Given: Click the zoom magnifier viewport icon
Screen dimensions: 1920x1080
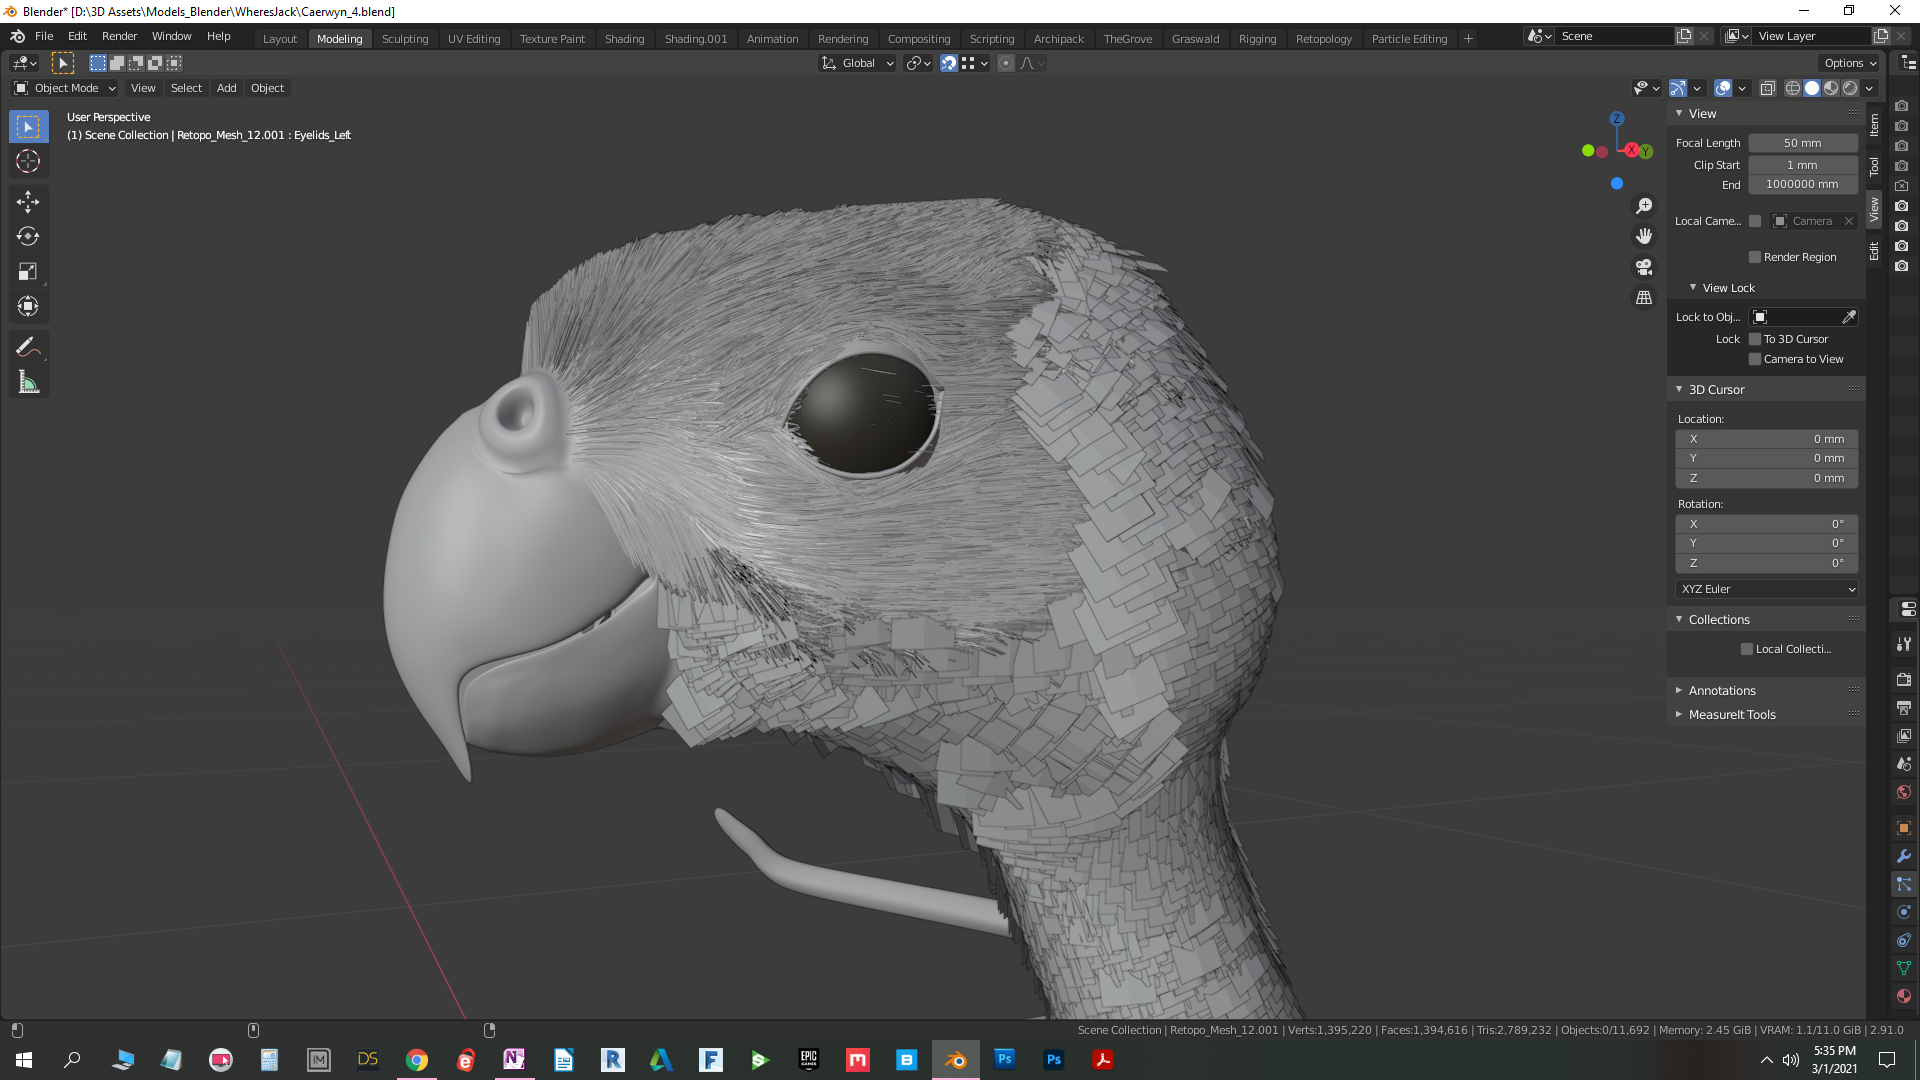Looking at the screenshot, I should [x=1644, y=206].
